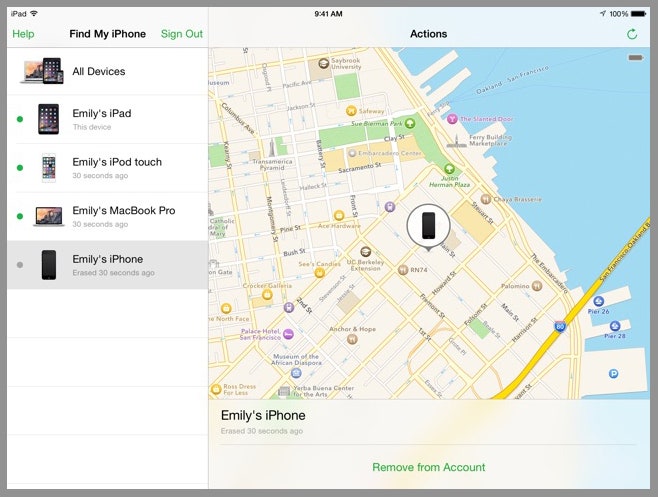Viewport: 658px width, 497px height.
Task: Tap Crocker Galleria shopping marker
Action: point(267,295)
